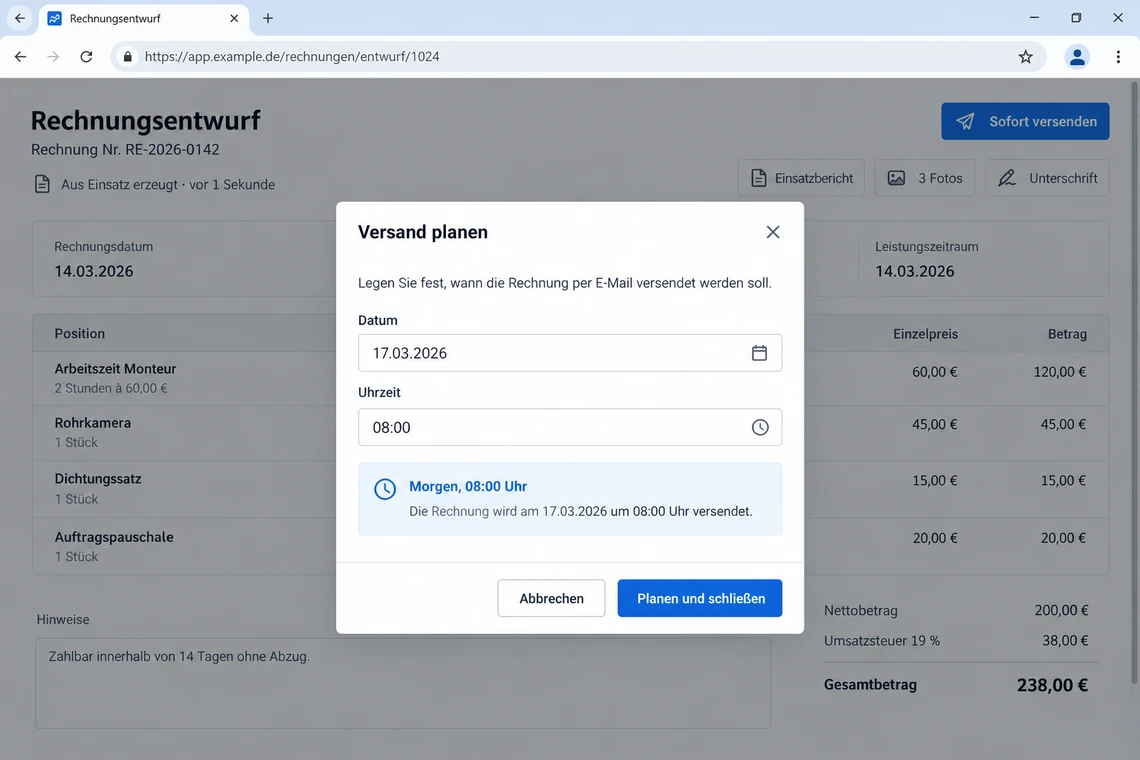Click the Leistungszeitraum value 14.03.2026
The image size is (1140, 760).
(915, 271)
